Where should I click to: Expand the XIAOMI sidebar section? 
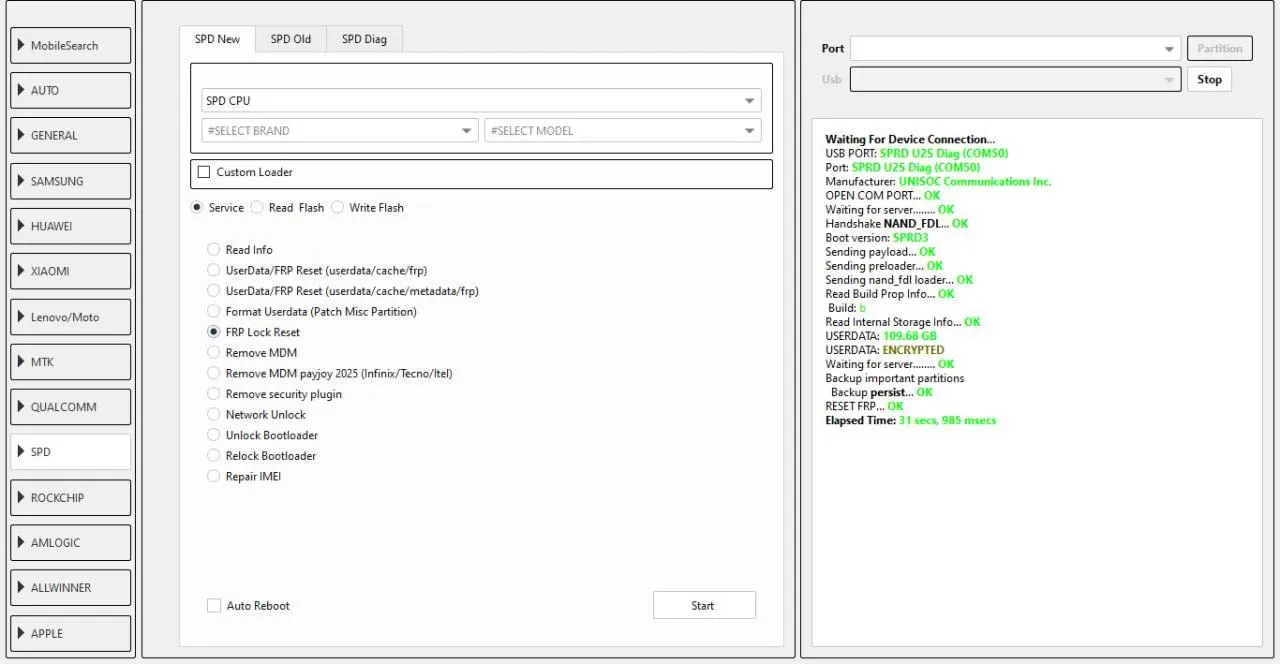pos(70,271)
